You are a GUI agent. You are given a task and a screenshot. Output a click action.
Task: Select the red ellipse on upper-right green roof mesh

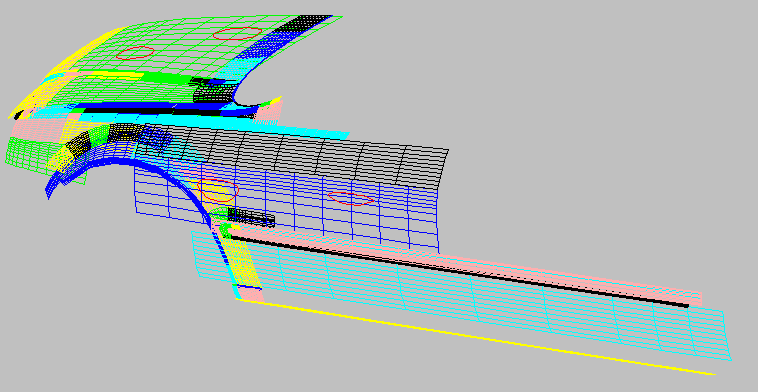click(237, 33)
